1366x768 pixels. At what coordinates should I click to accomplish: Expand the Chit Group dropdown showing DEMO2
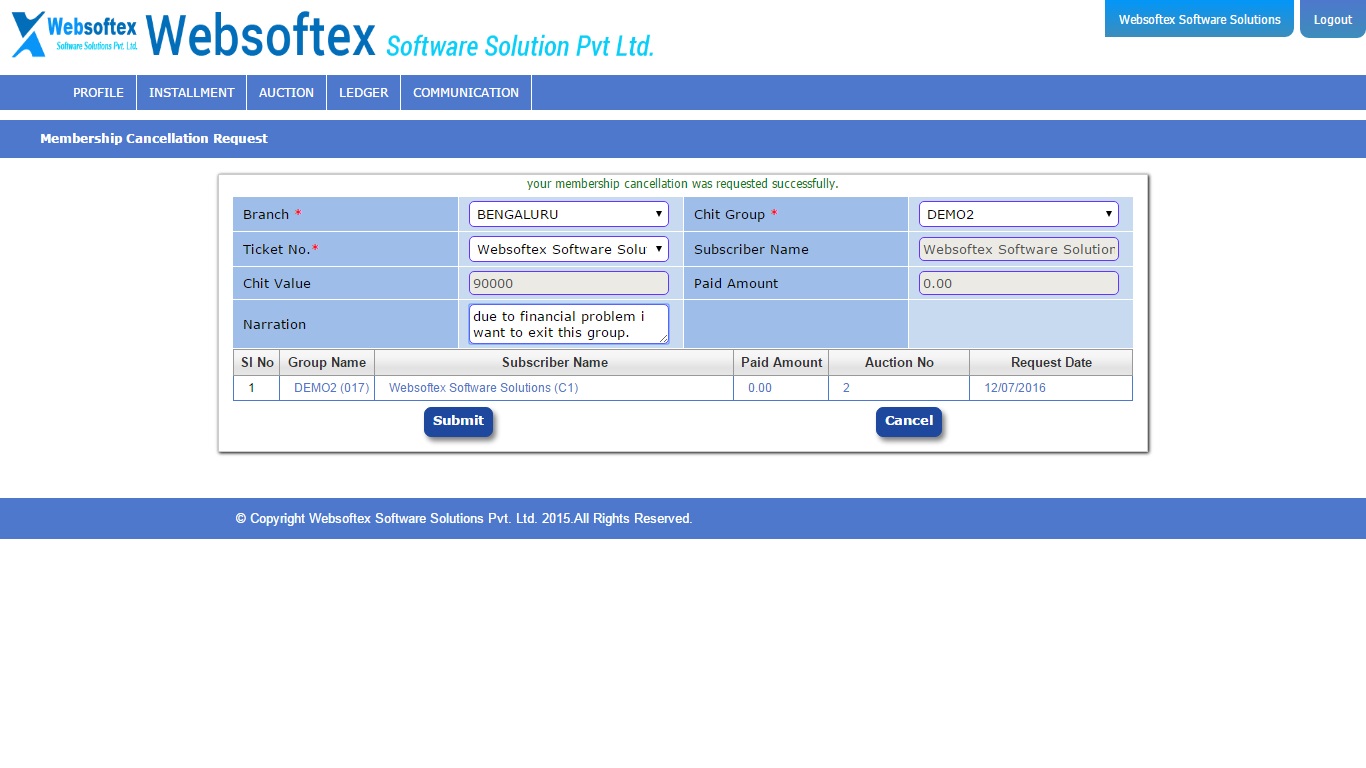coord(1019,214)
